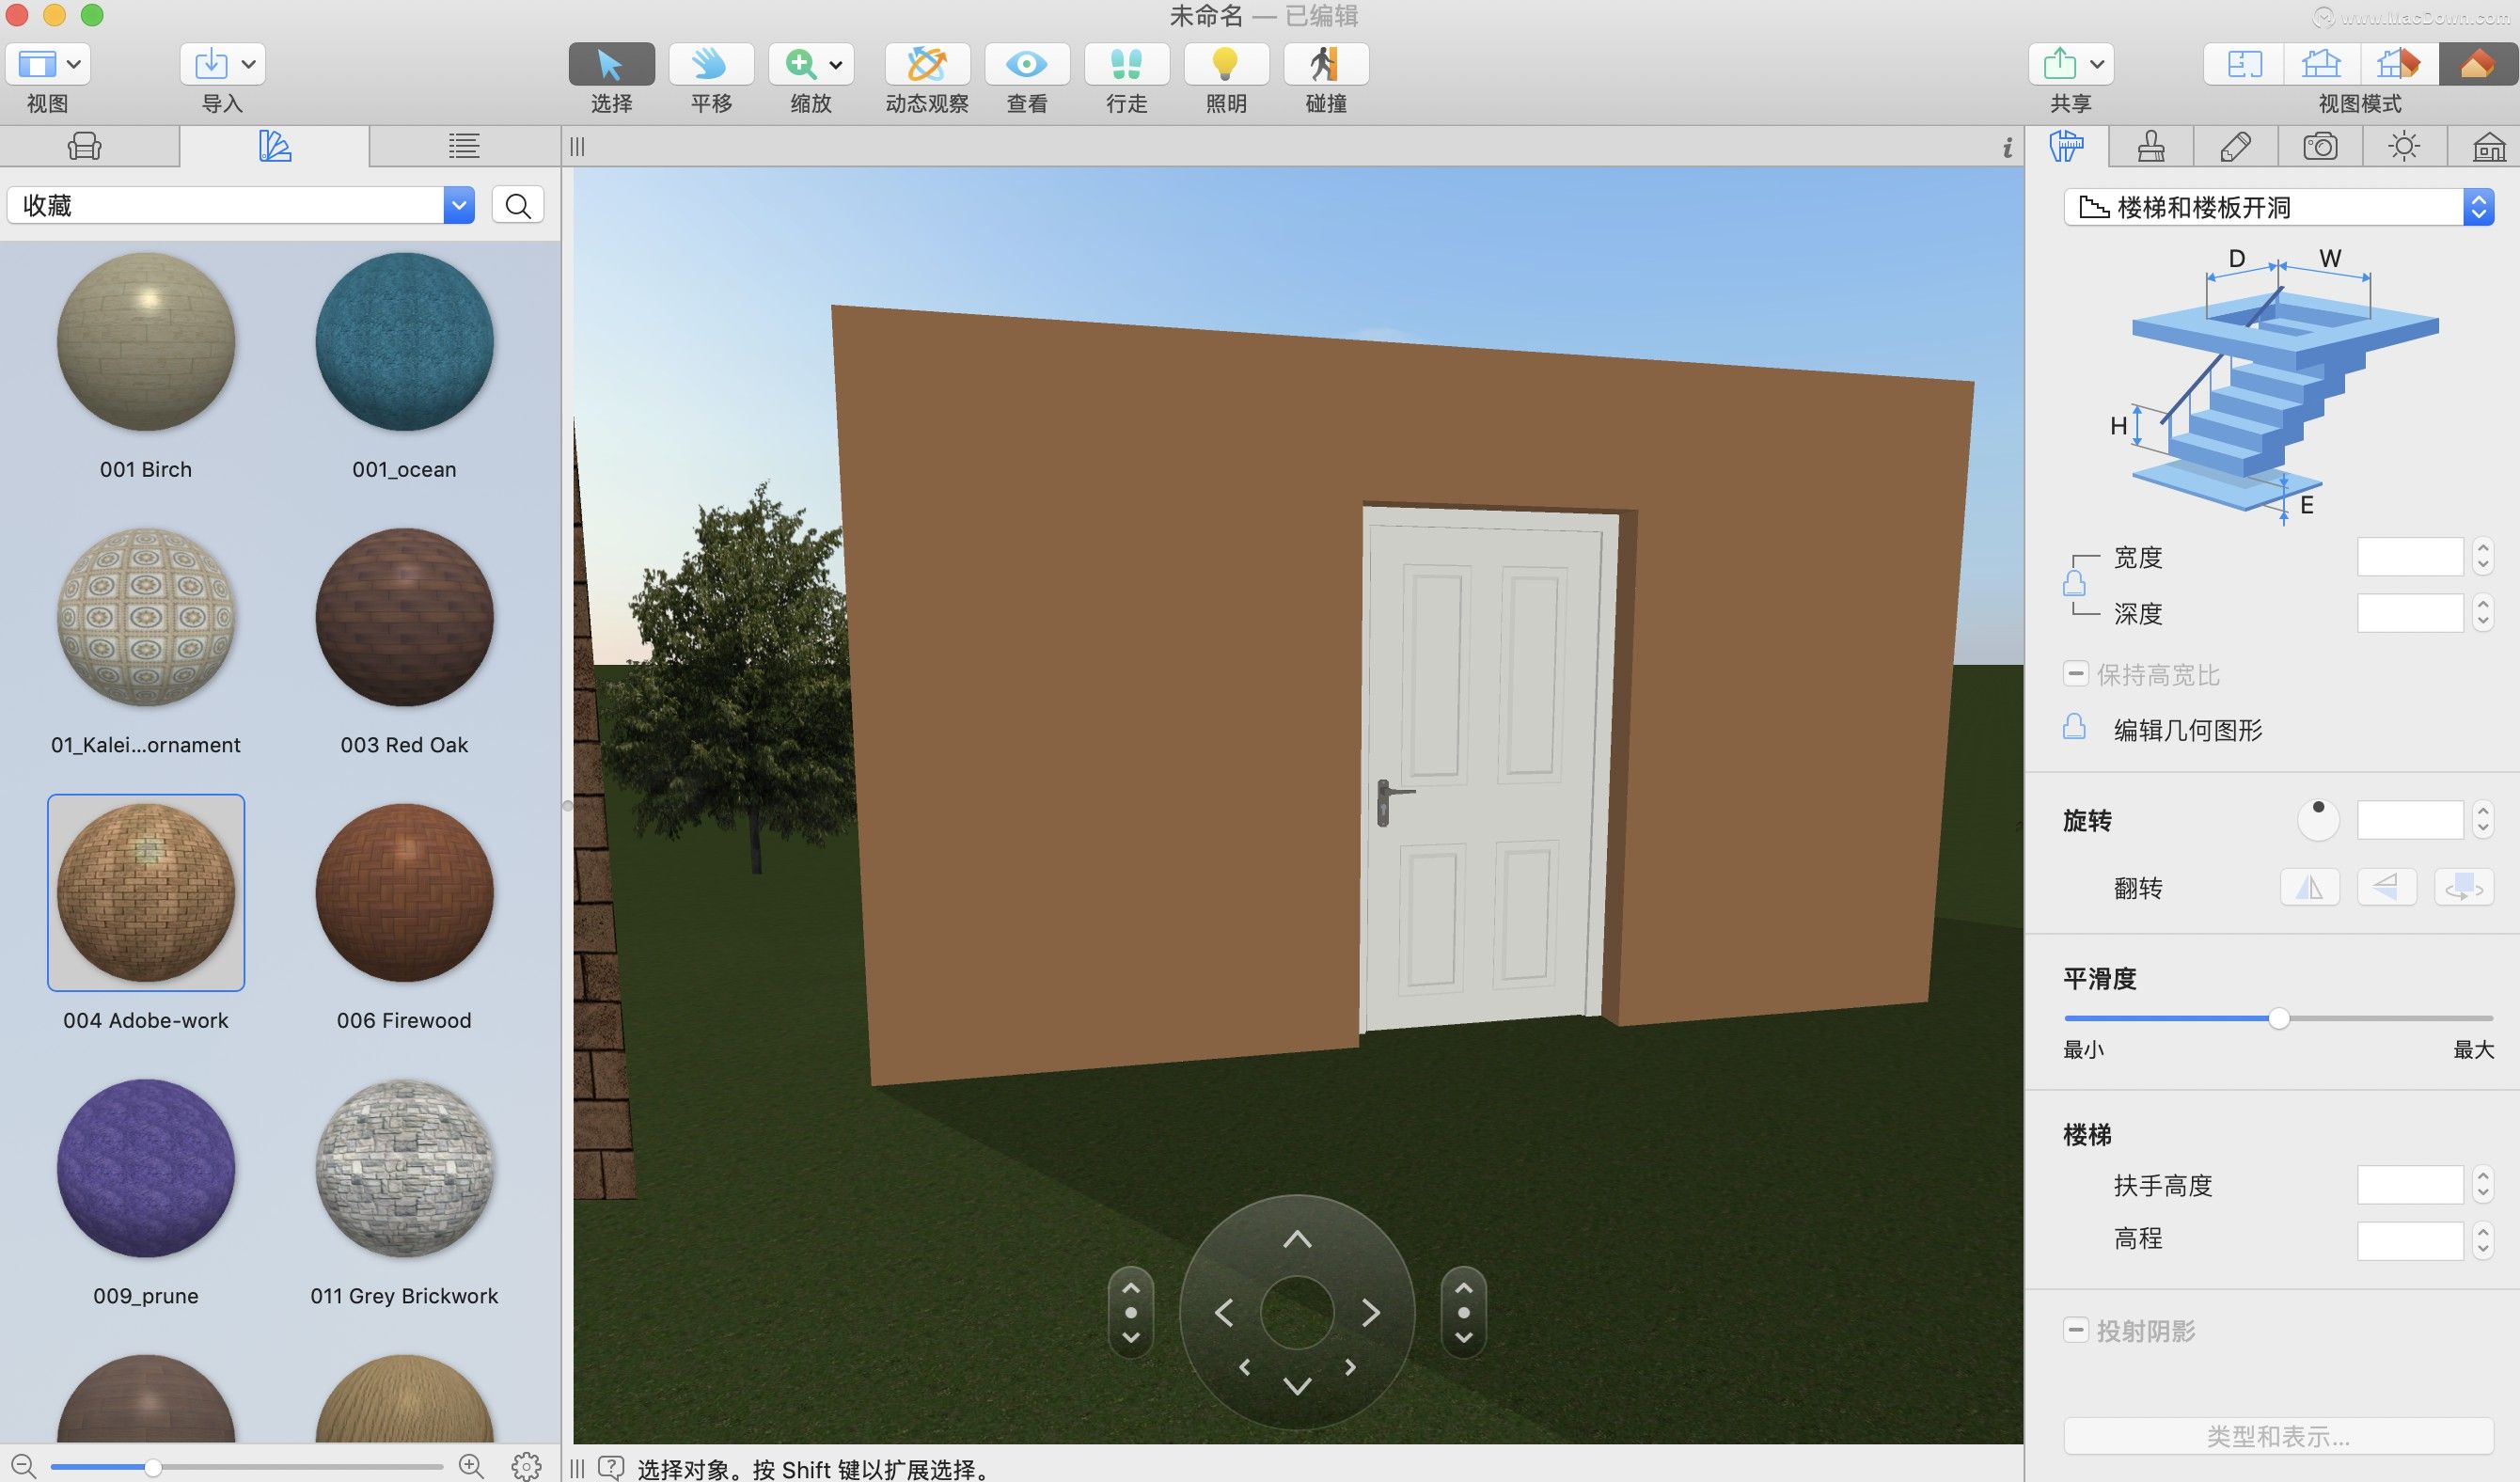The height and width of the screenshot is (1482, 2520).
Task: Open the object properties inspector tab
Action: tap(2066, 146)
